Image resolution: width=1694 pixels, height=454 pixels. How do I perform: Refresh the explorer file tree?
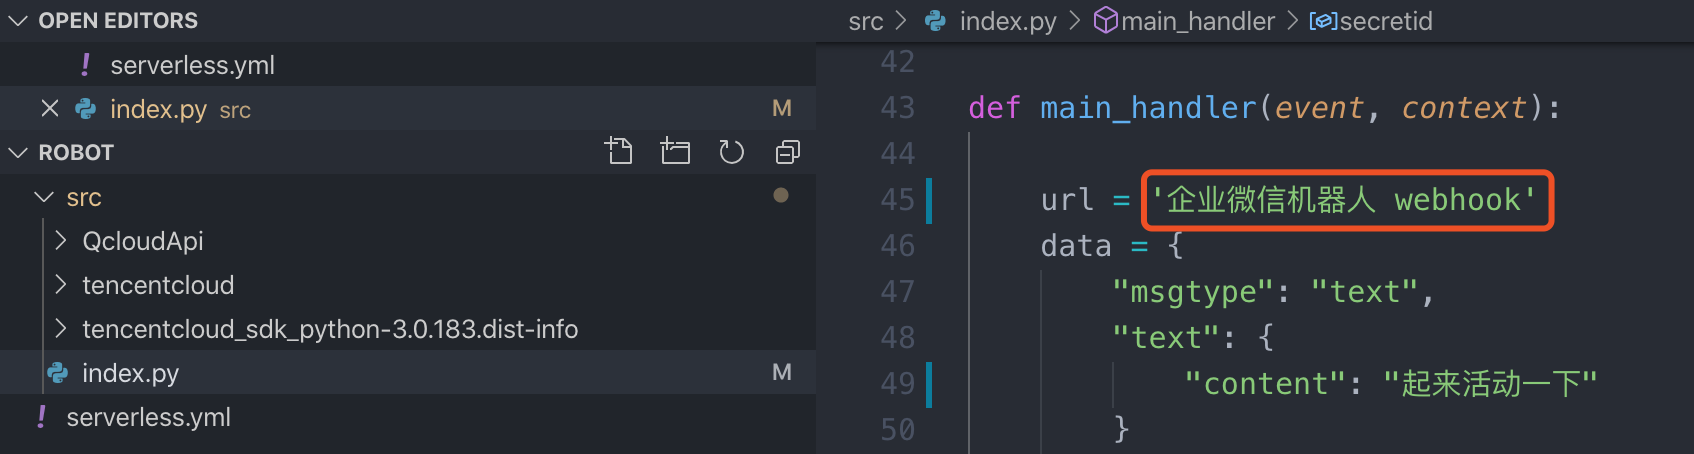click(732, 152)
